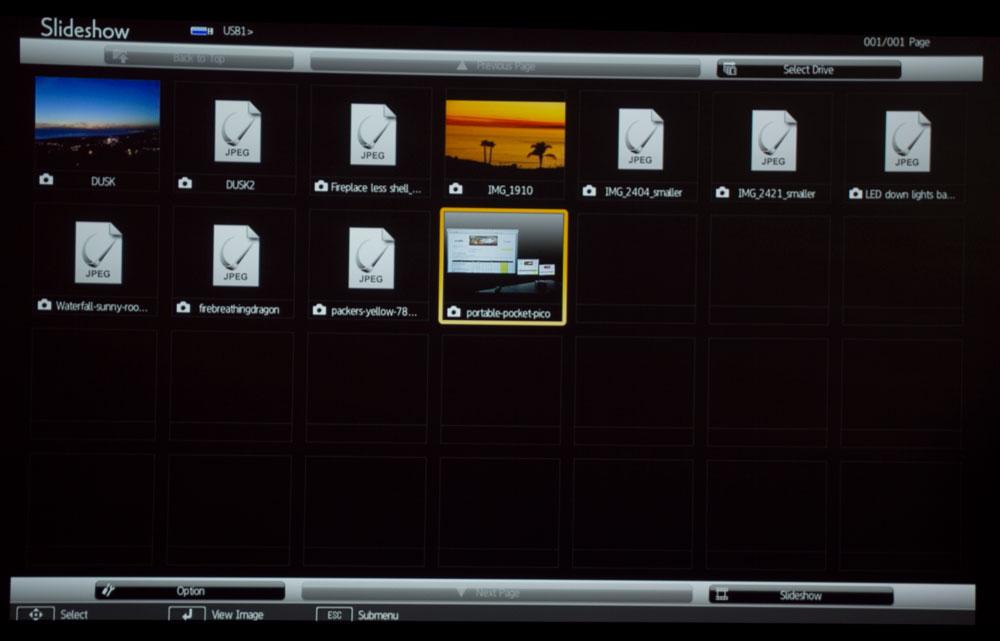Image resolution: width=1000 pixels, height=641 pixels.
Task: Click the '001/001 Page' indicator
Action: pos(897,42)
